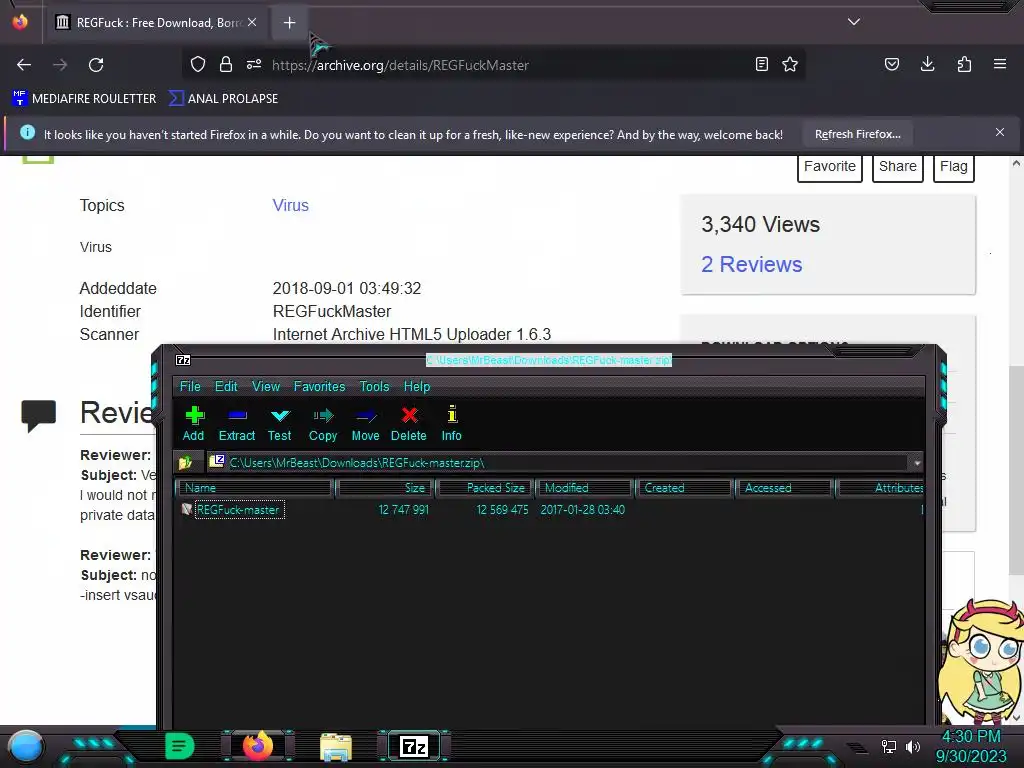
Task: Click the Add button in 7-Zip toolbar
Action: (194, 424)
